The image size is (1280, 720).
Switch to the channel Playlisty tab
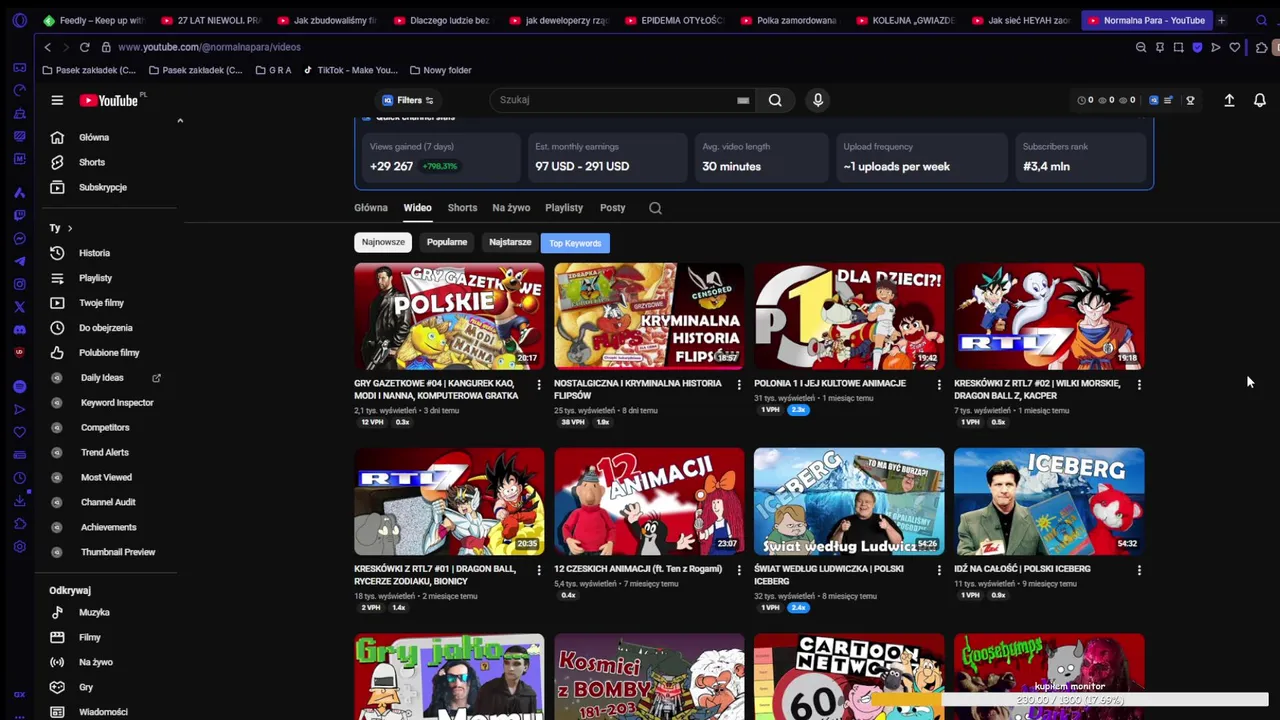[564, 208]
